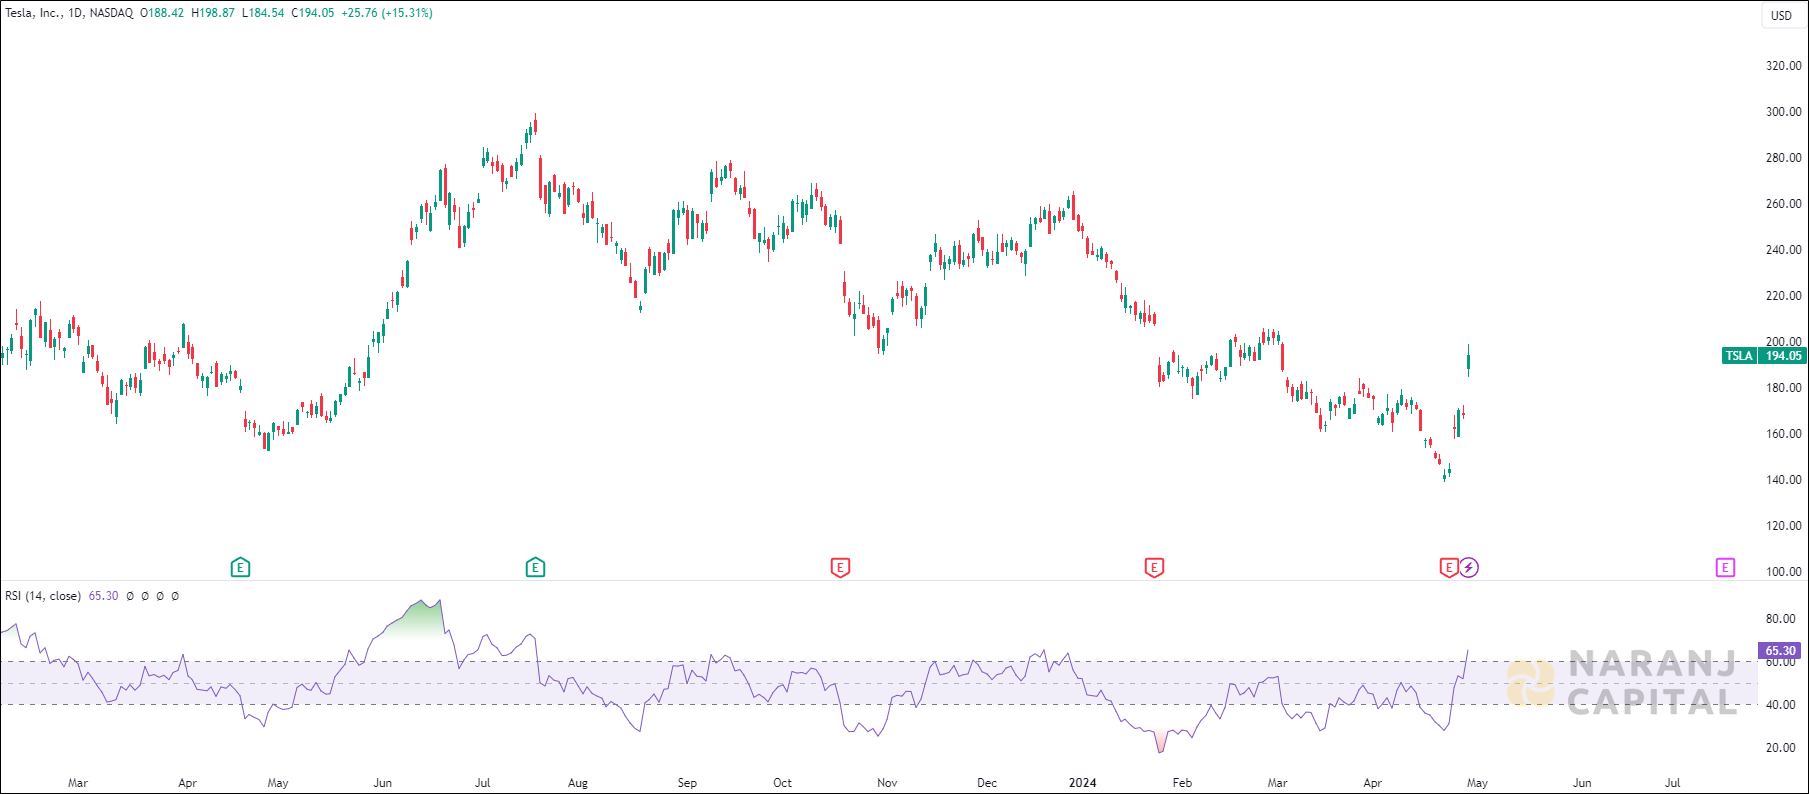This screenshot has height=794, width=1809.
Task: Click the red oversold RSI dip
Action: tap(1160, 742)
